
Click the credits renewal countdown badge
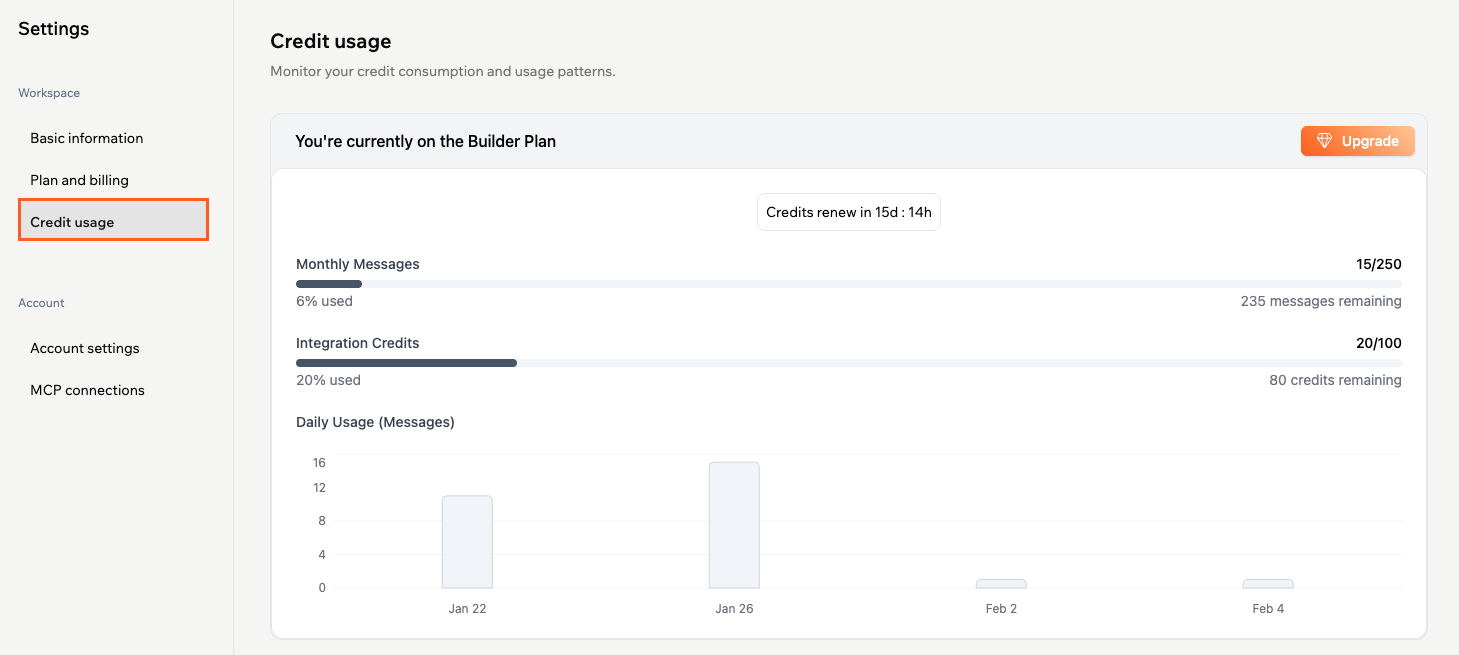point(848,211)
